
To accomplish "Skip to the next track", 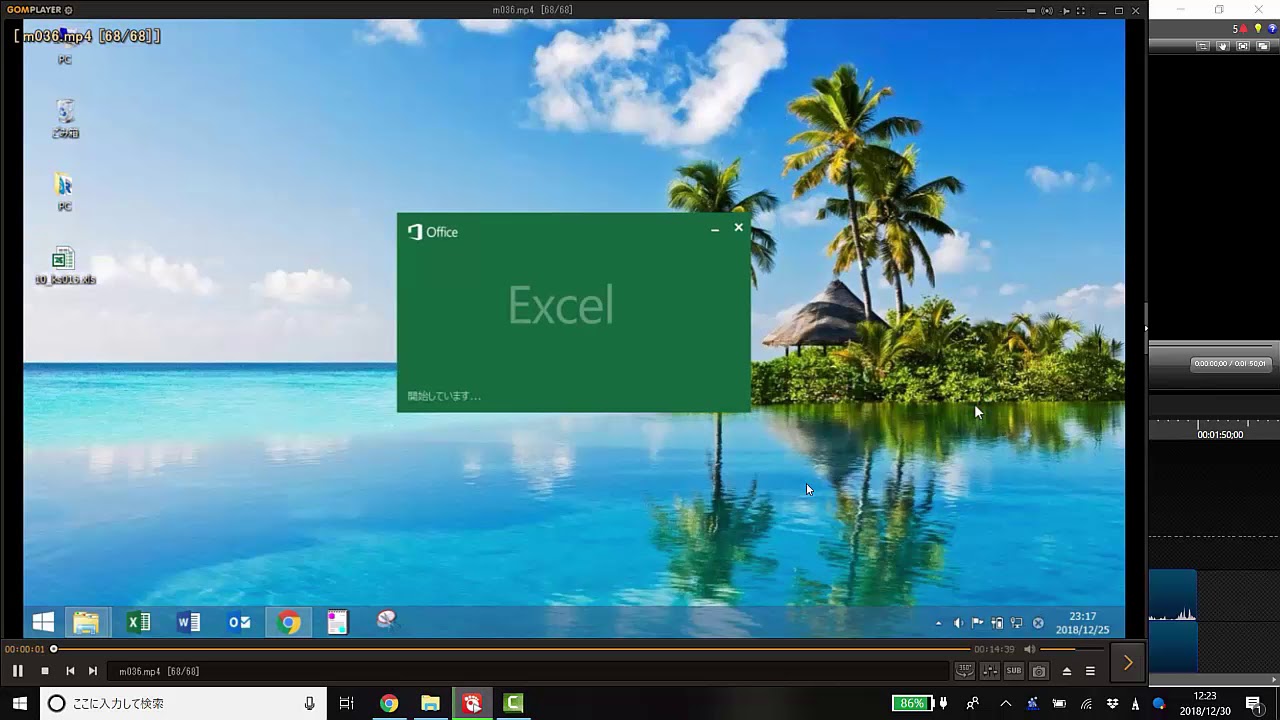I will pos(93,671).
